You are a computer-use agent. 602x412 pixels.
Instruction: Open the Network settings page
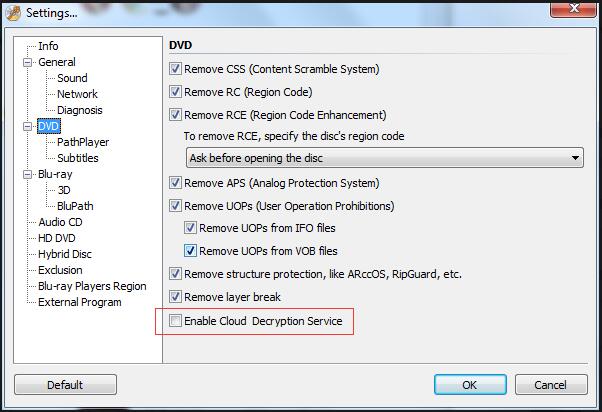pyautogui.click(x=77, y=94)
